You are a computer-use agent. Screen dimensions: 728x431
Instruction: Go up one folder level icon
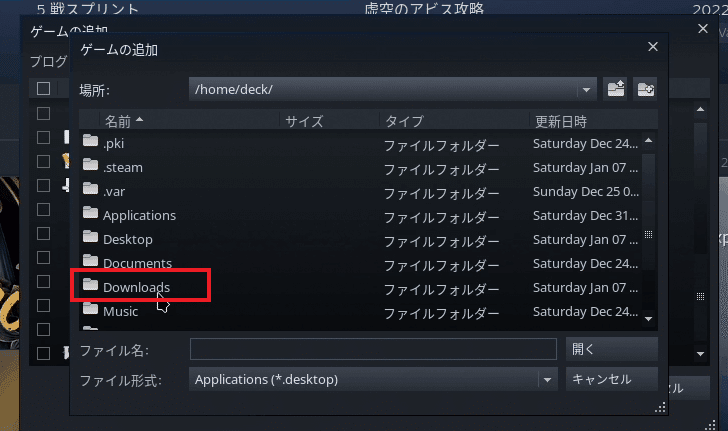click(x=616, y=89)
